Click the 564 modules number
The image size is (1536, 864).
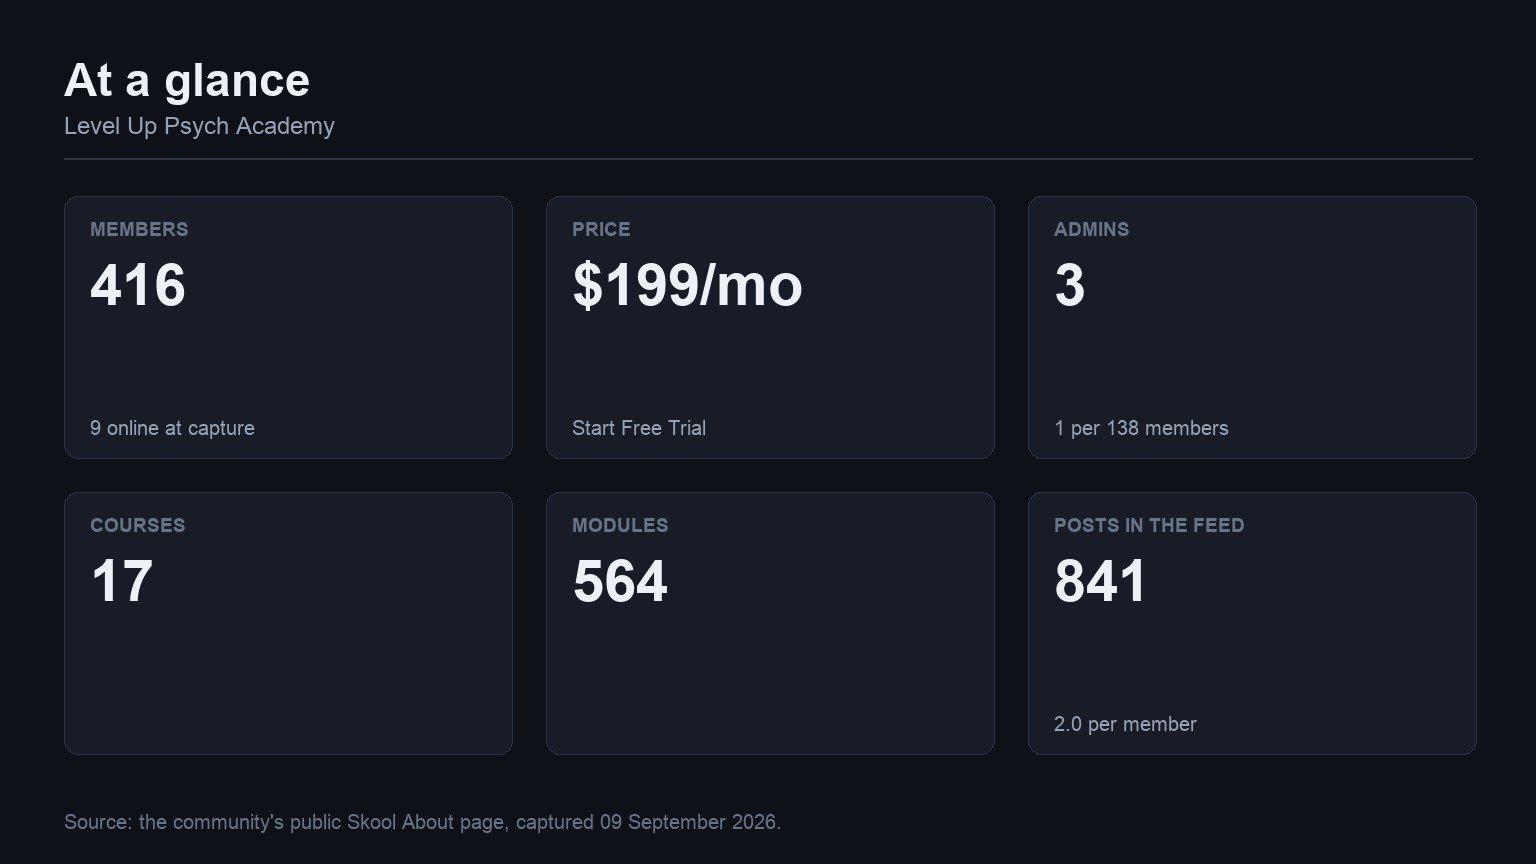620,581
